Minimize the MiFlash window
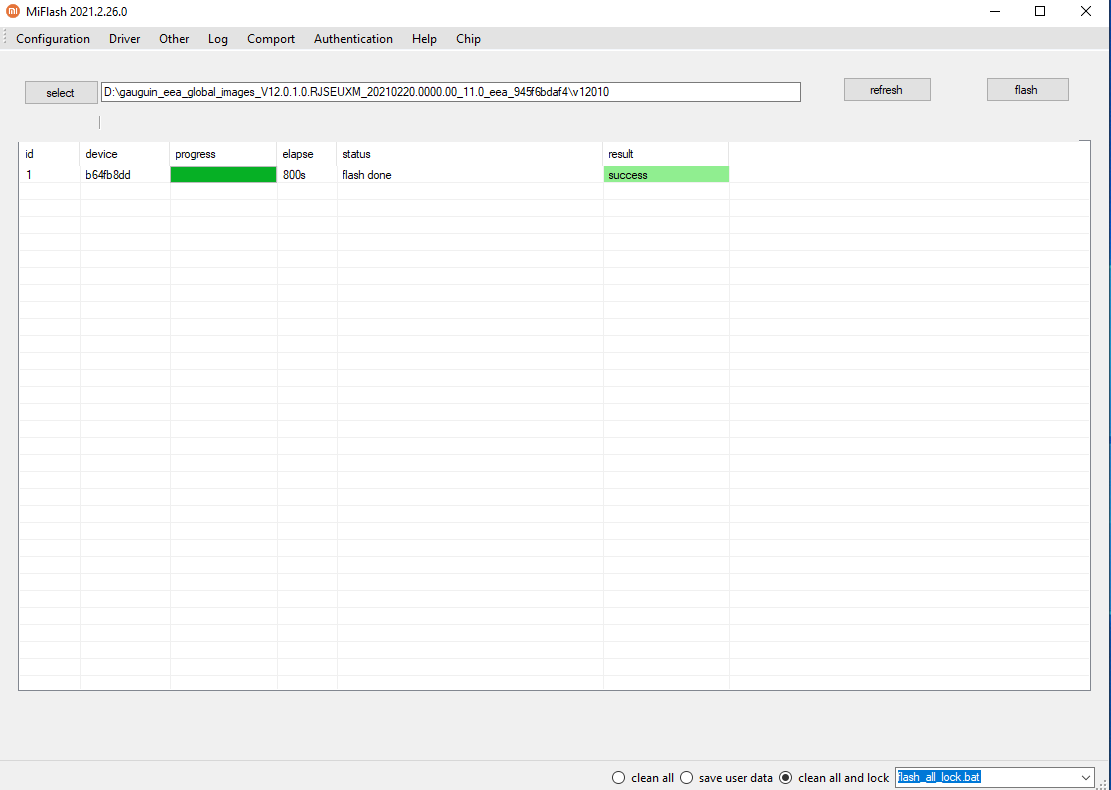This screenshot has height=790, width=1111. (x=996, y=11)
